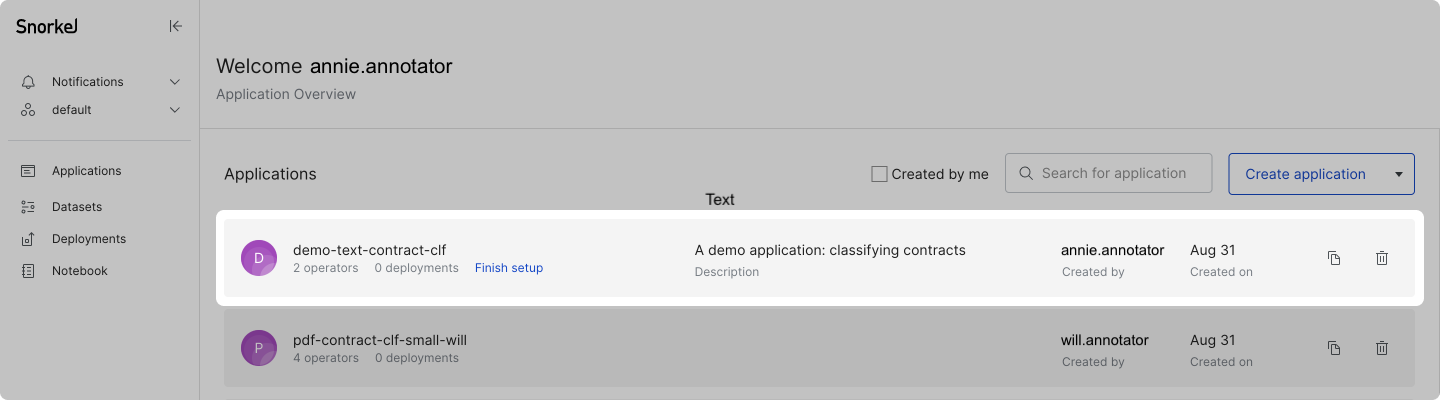Copy the demo-text-contract-clf application

click(1334, 258)
